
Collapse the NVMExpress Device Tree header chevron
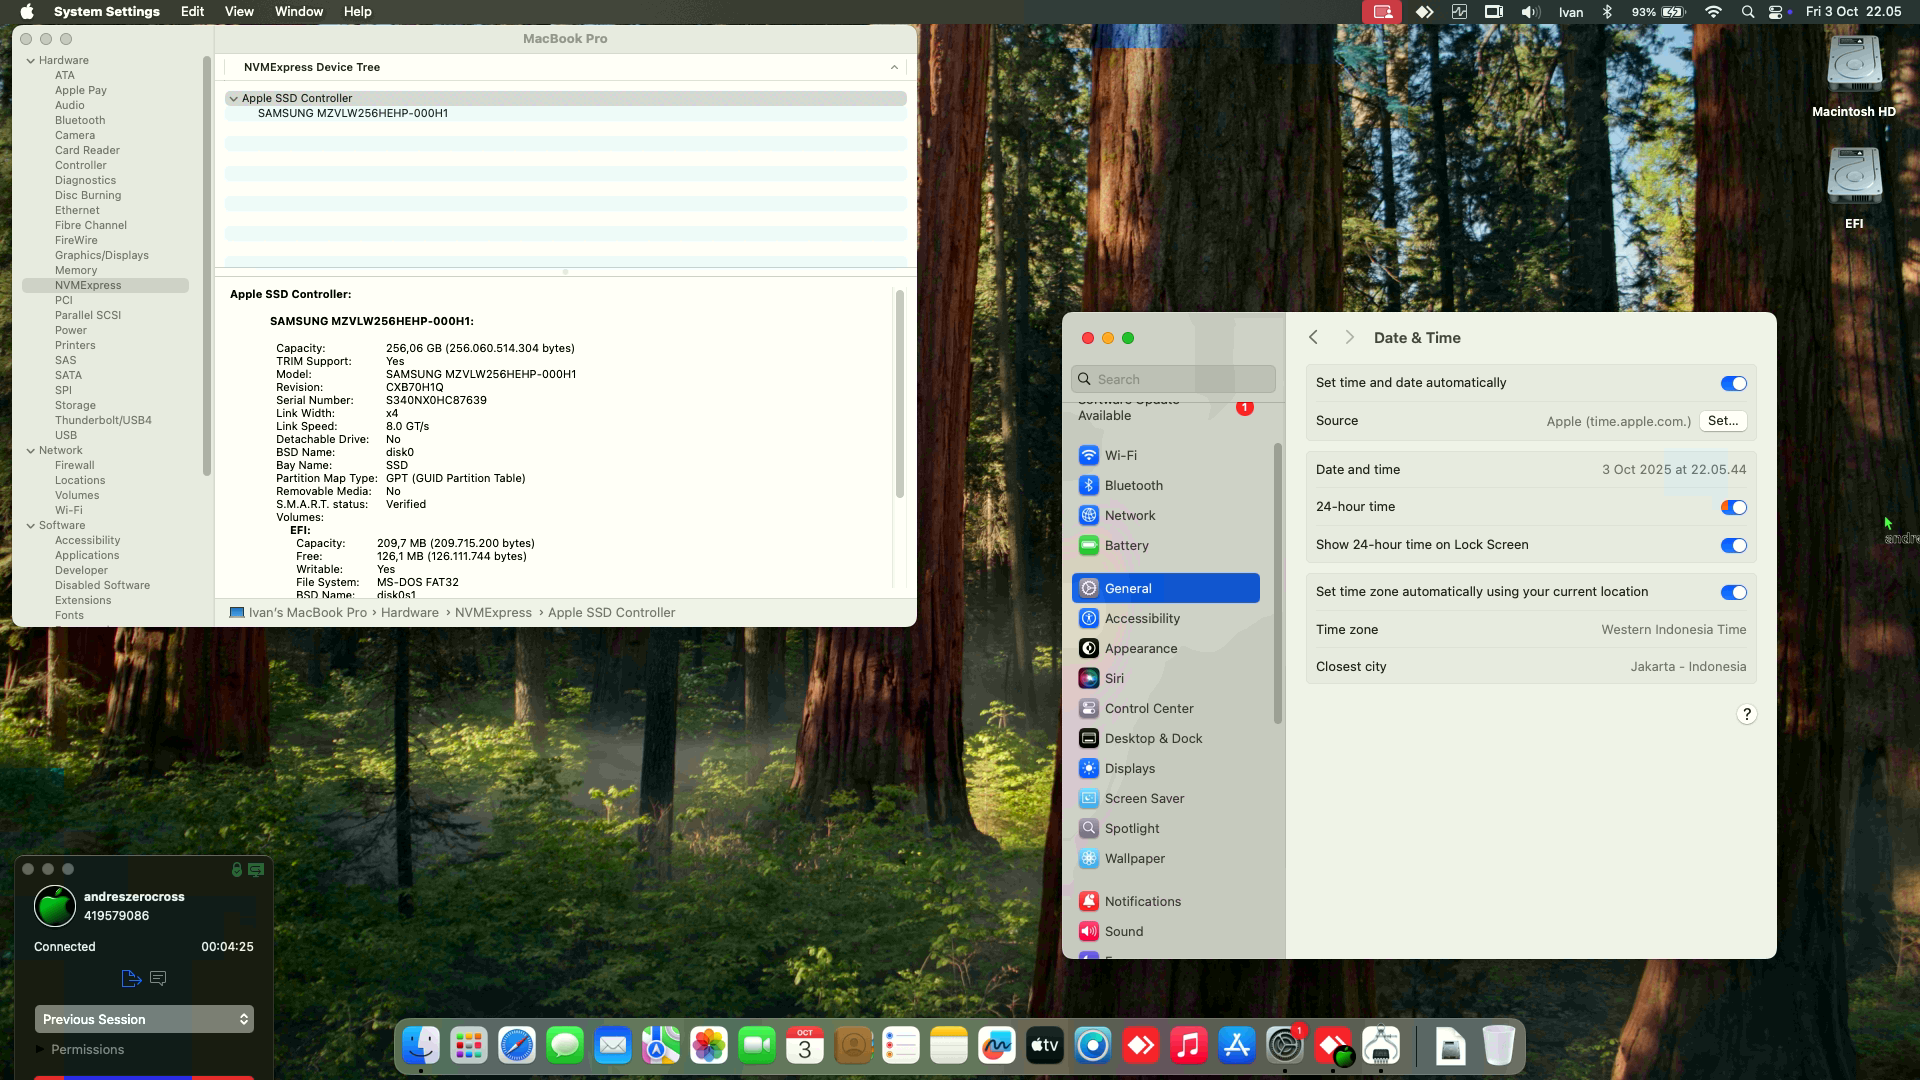(x=894, y=67)
